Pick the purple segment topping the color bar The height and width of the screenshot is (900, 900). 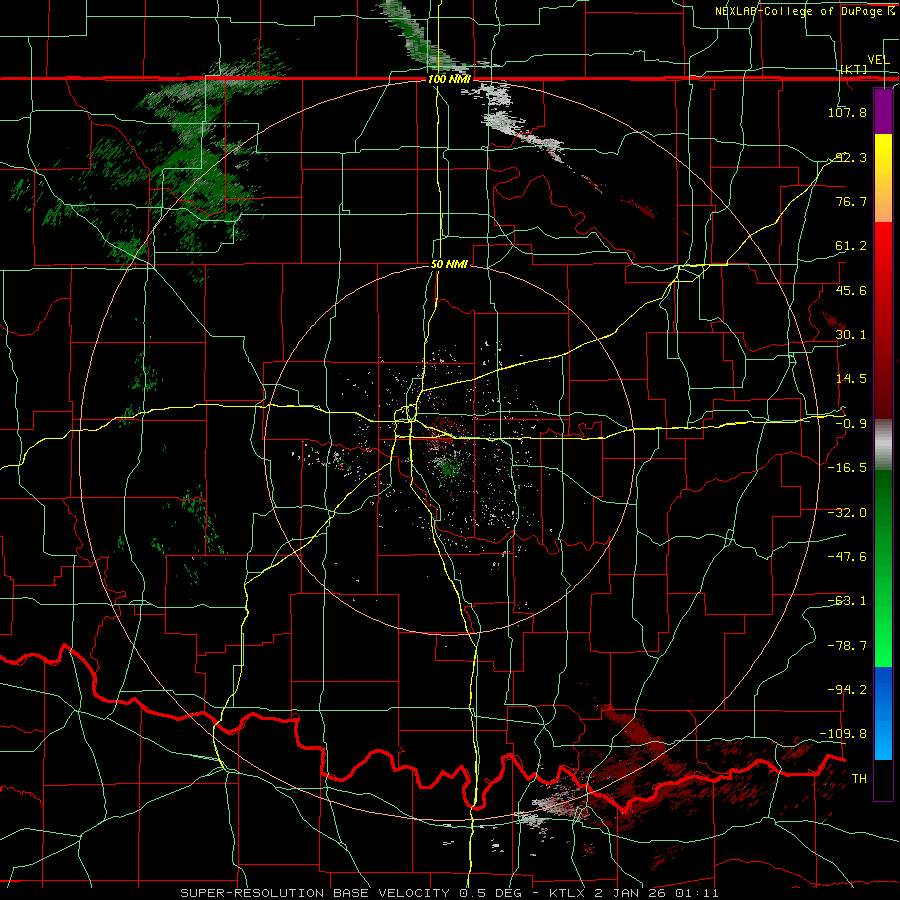(x=883, y=111)
